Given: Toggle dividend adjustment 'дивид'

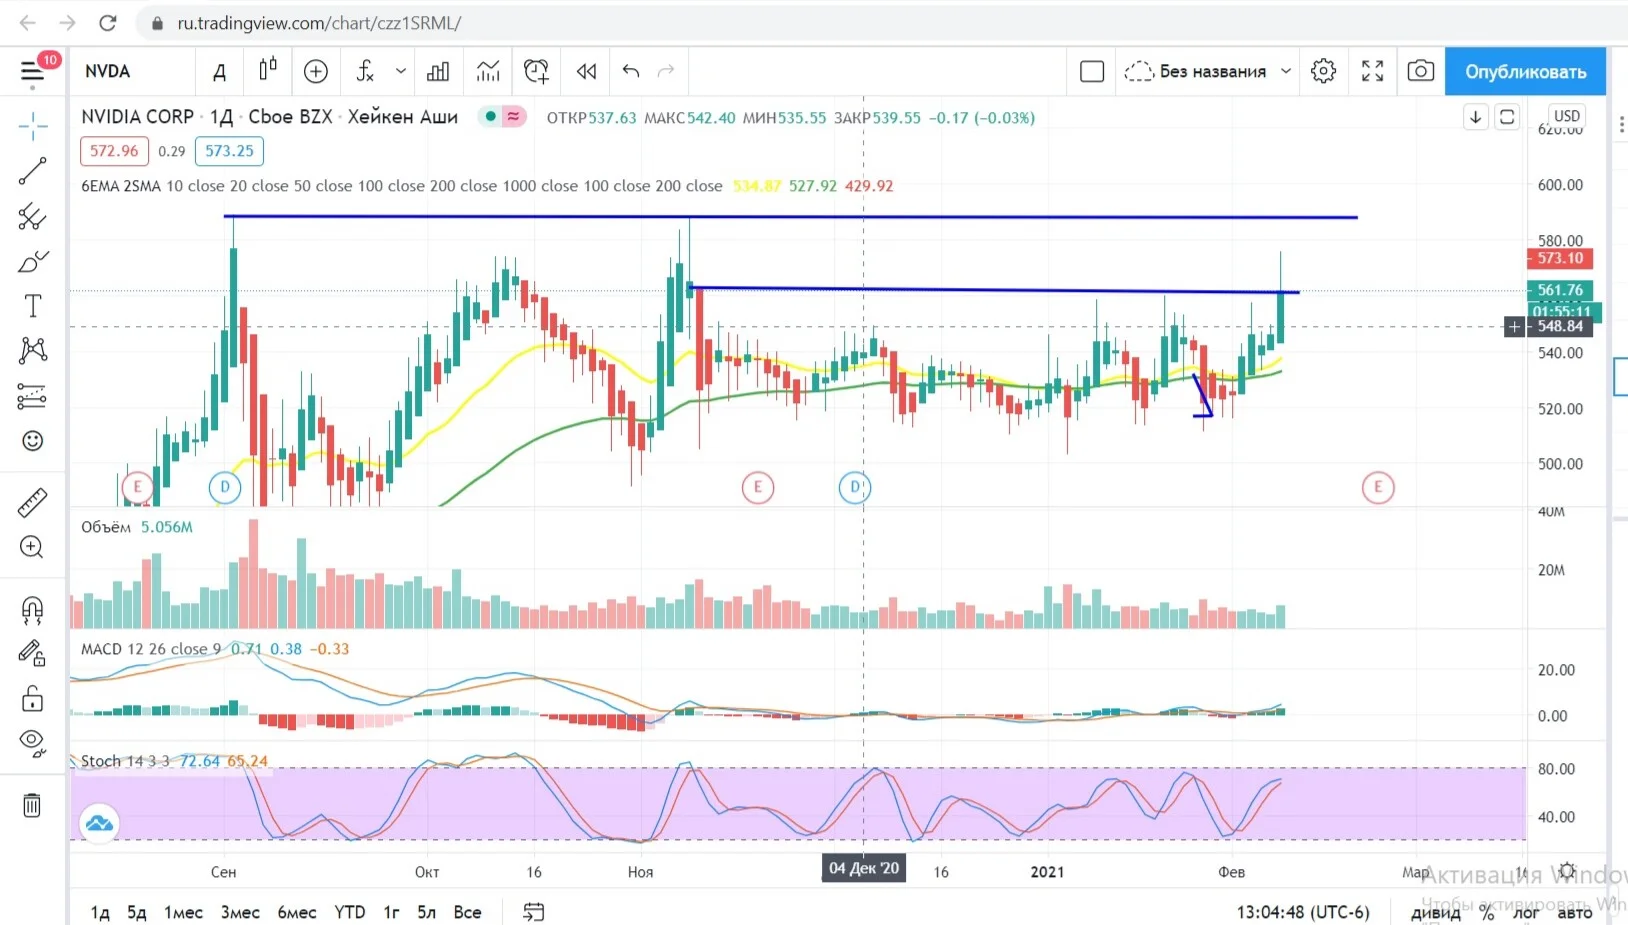Looking at the screenshot, I should [x=1435, y=912].
